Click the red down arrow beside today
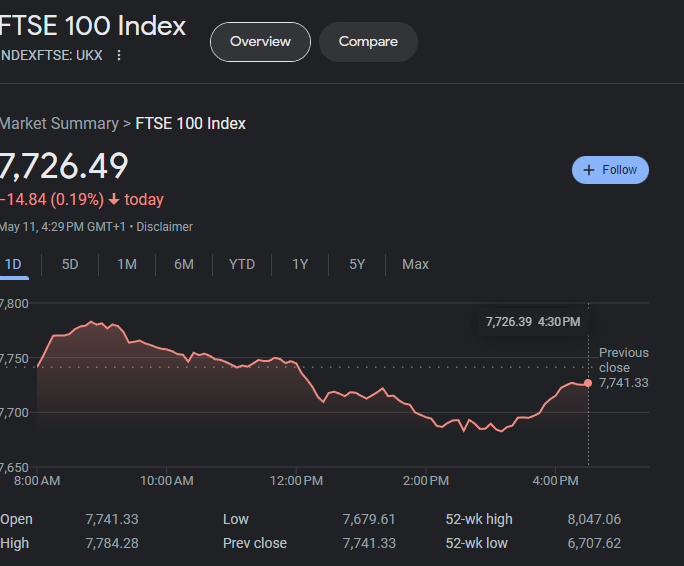684x566 pixels. tap(114, 200)
